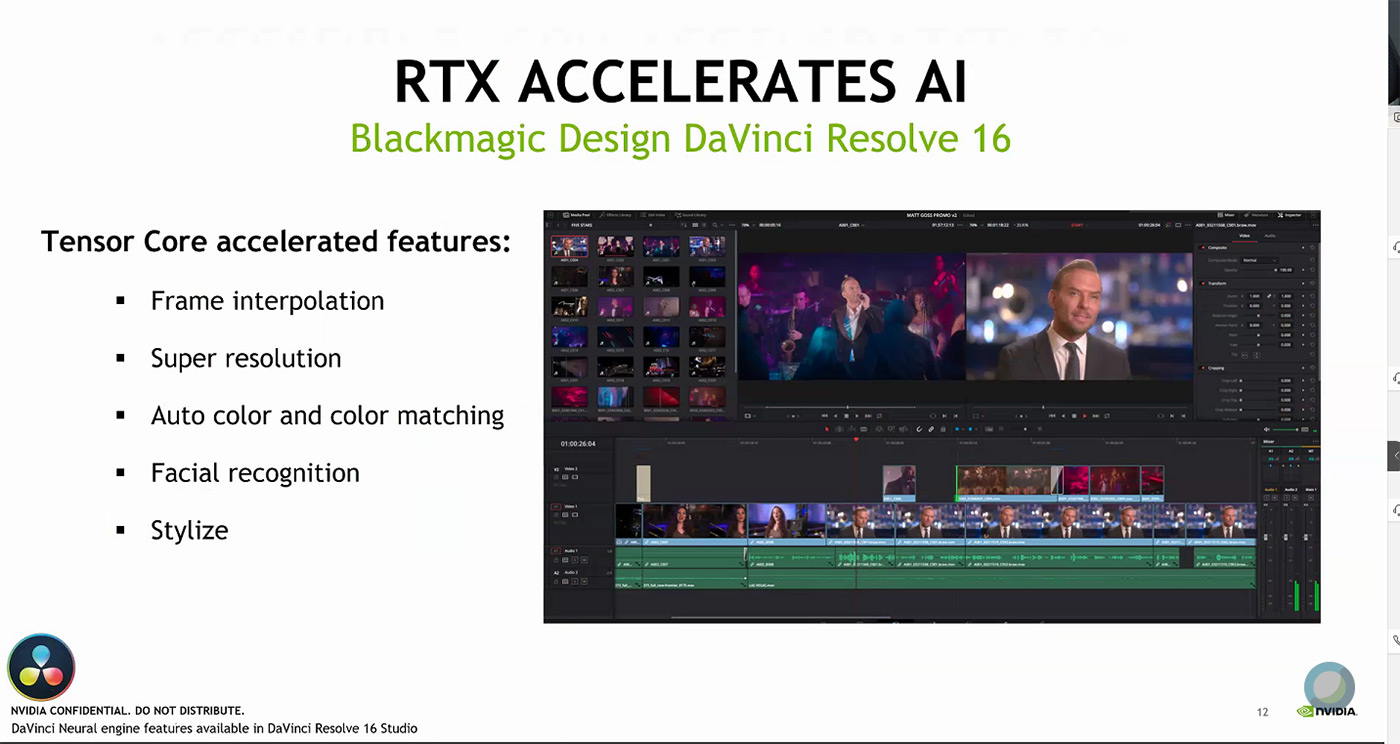The width and height of the screenshot is (1400, 744).
Task: Click the blue Flag icon in timeline toolbar
Action: point(957,429)
